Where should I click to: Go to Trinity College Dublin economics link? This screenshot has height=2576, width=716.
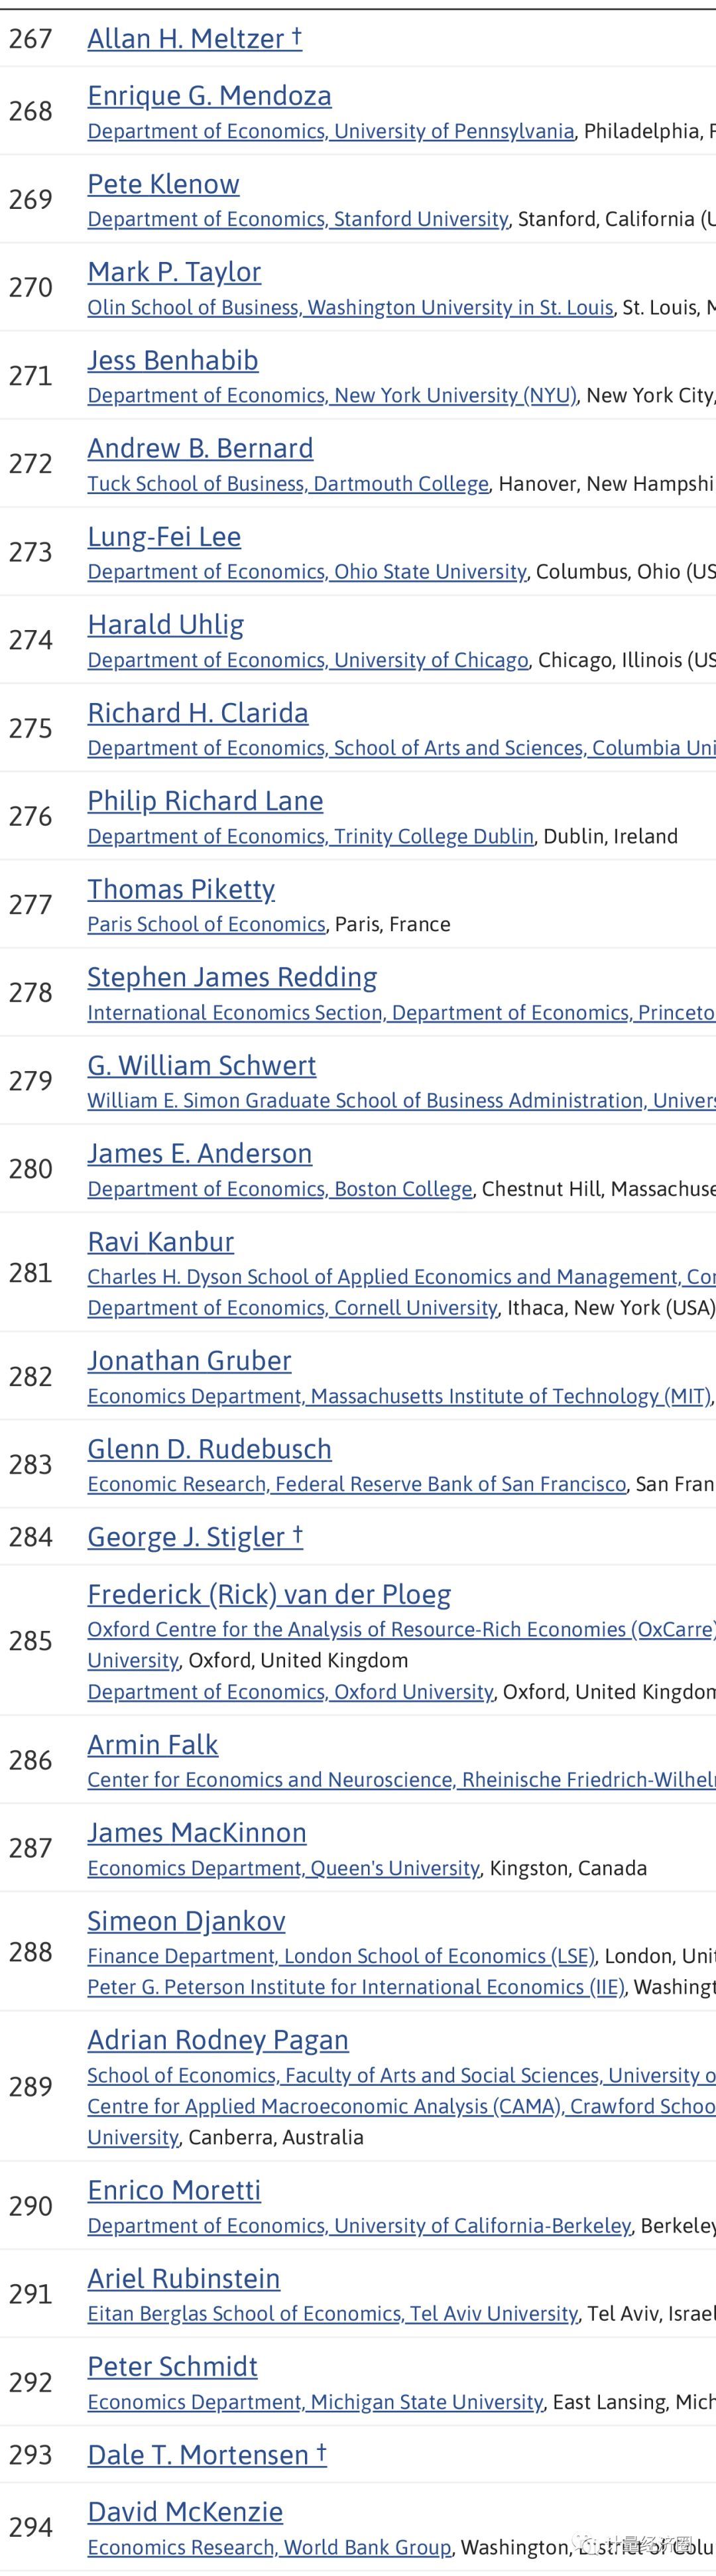(310, 836)
